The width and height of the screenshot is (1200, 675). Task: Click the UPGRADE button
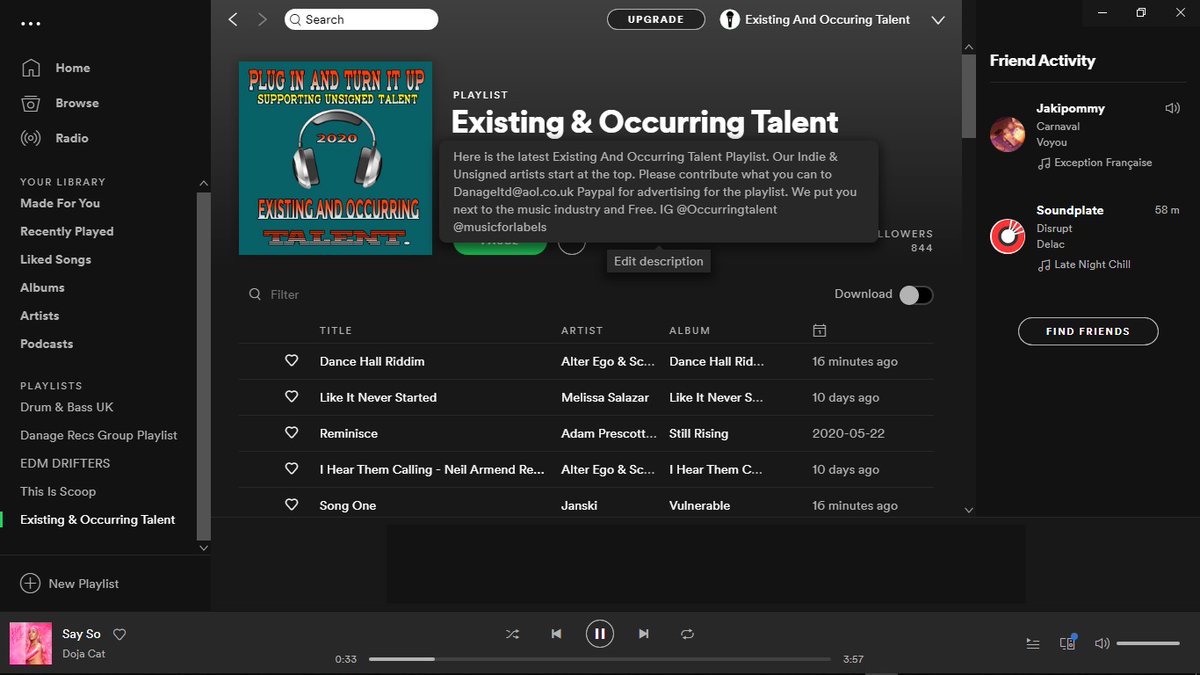pos(656,19)
